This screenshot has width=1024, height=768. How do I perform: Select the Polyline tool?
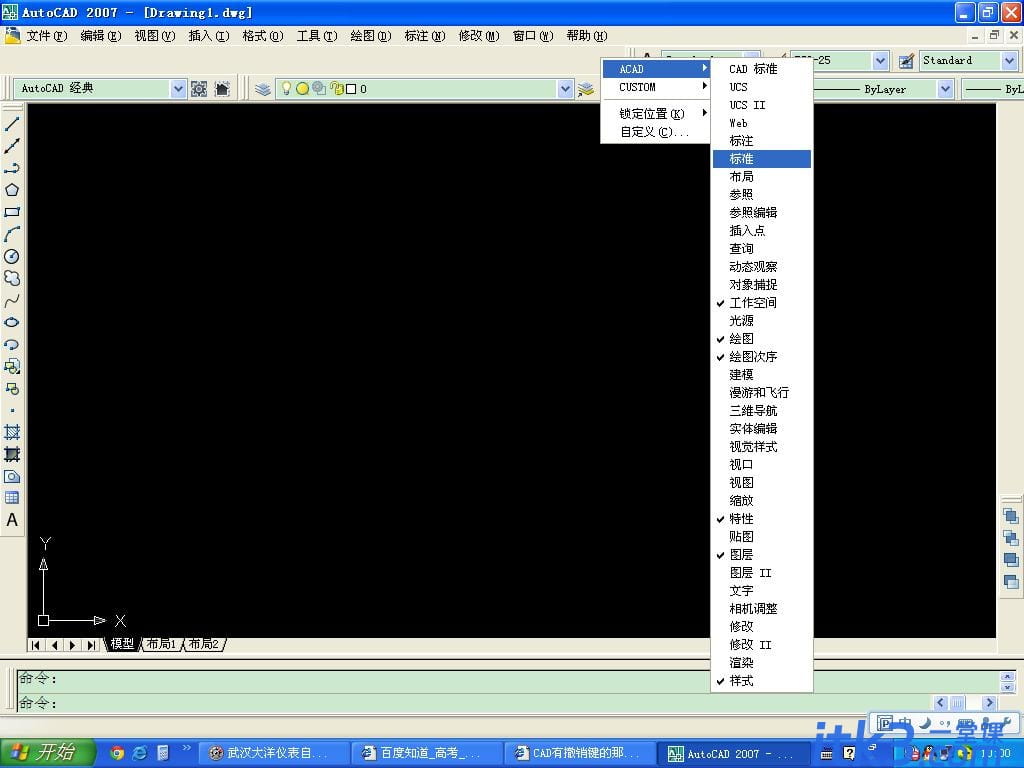coord(12,168)
